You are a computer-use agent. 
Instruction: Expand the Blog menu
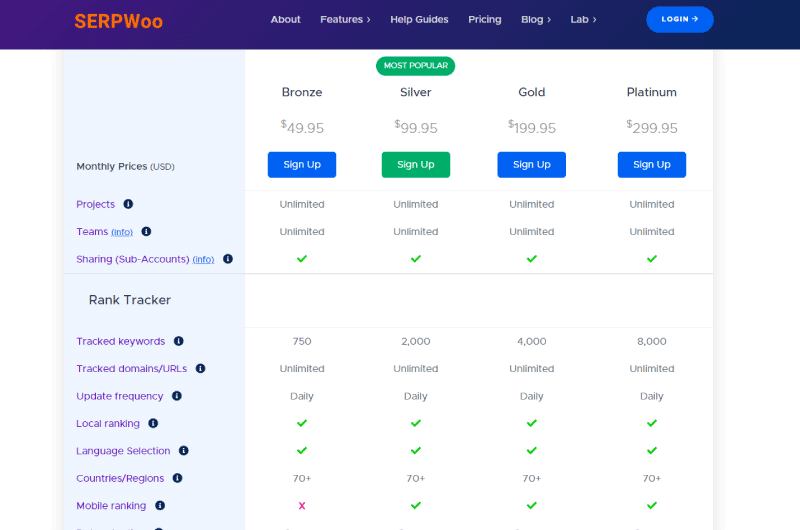(x=536, y=19)
